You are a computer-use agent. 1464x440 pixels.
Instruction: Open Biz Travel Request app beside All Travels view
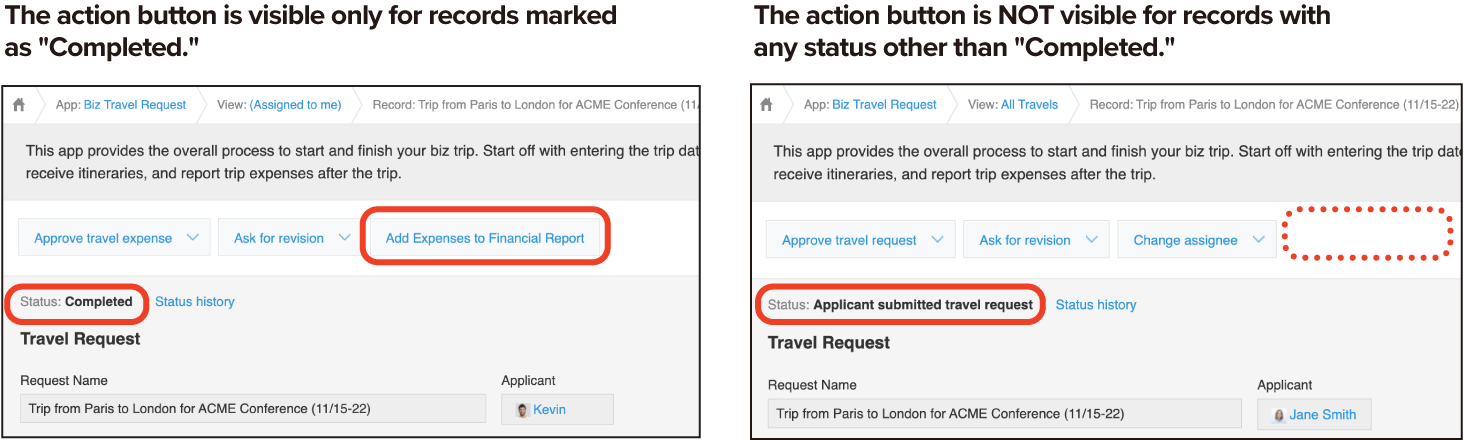point(884,104)
